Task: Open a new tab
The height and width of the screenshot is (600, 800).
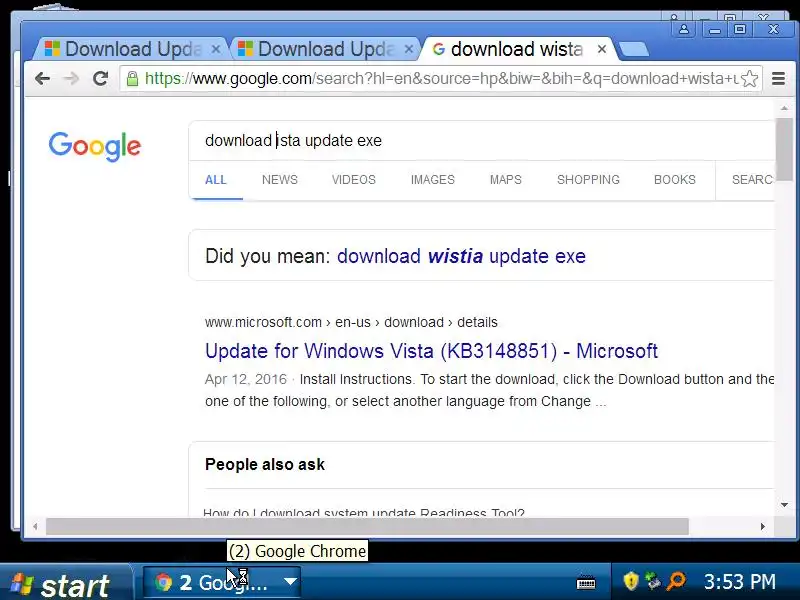Action: [633, 49]
